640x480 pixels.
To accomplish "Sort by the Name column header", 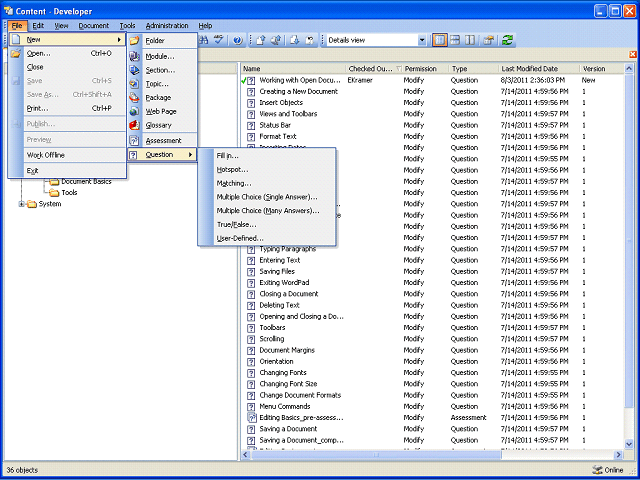I will (x=293, y=69).
